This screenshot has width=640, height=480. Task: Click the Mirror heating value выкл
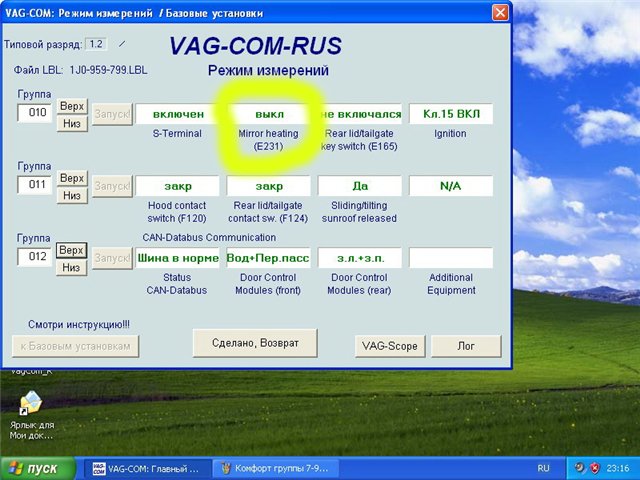pos(269,114)
